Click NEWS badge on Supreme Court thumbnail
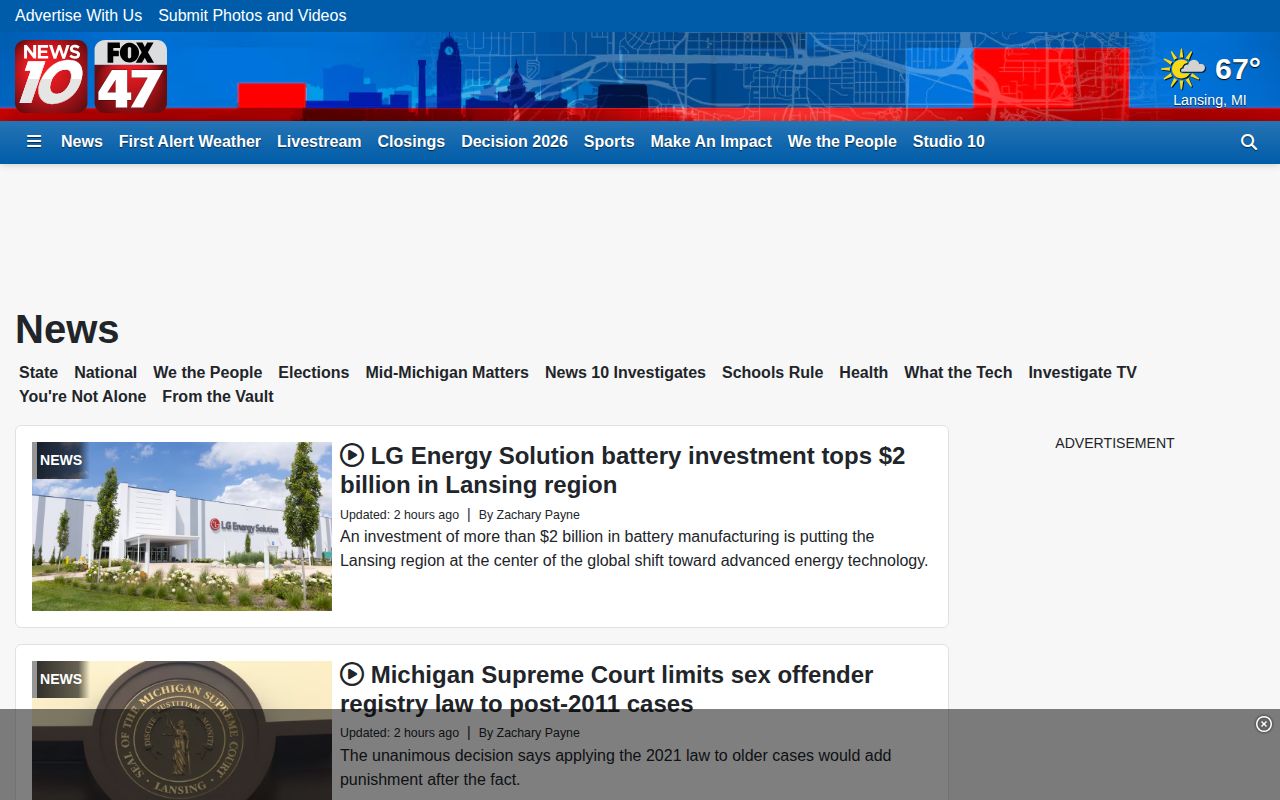The image size is (1280, 800). (61, 679)
